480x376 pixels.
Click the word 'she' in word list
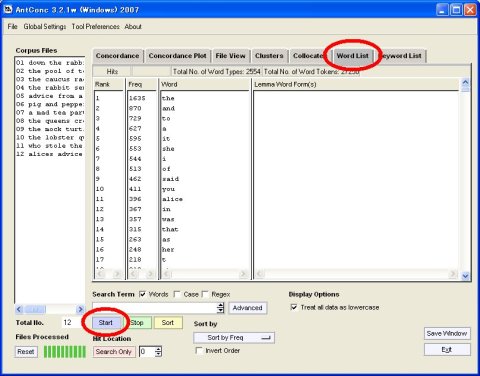(168, 149)
